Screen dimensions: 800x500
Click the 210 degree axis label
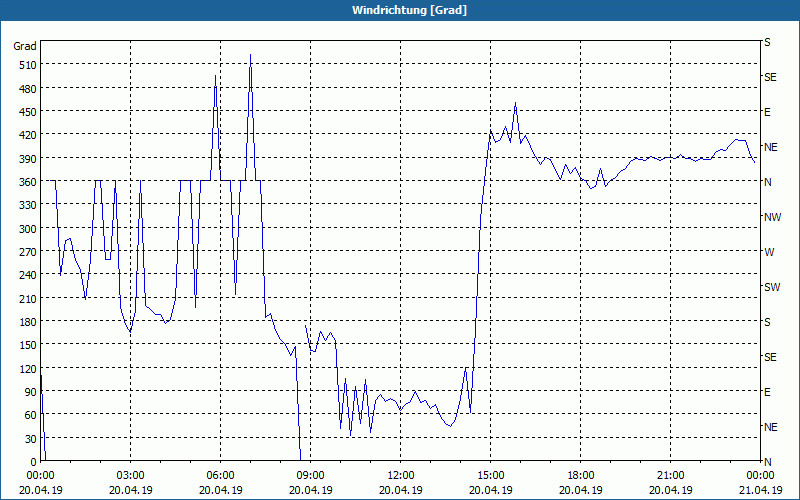28,298
